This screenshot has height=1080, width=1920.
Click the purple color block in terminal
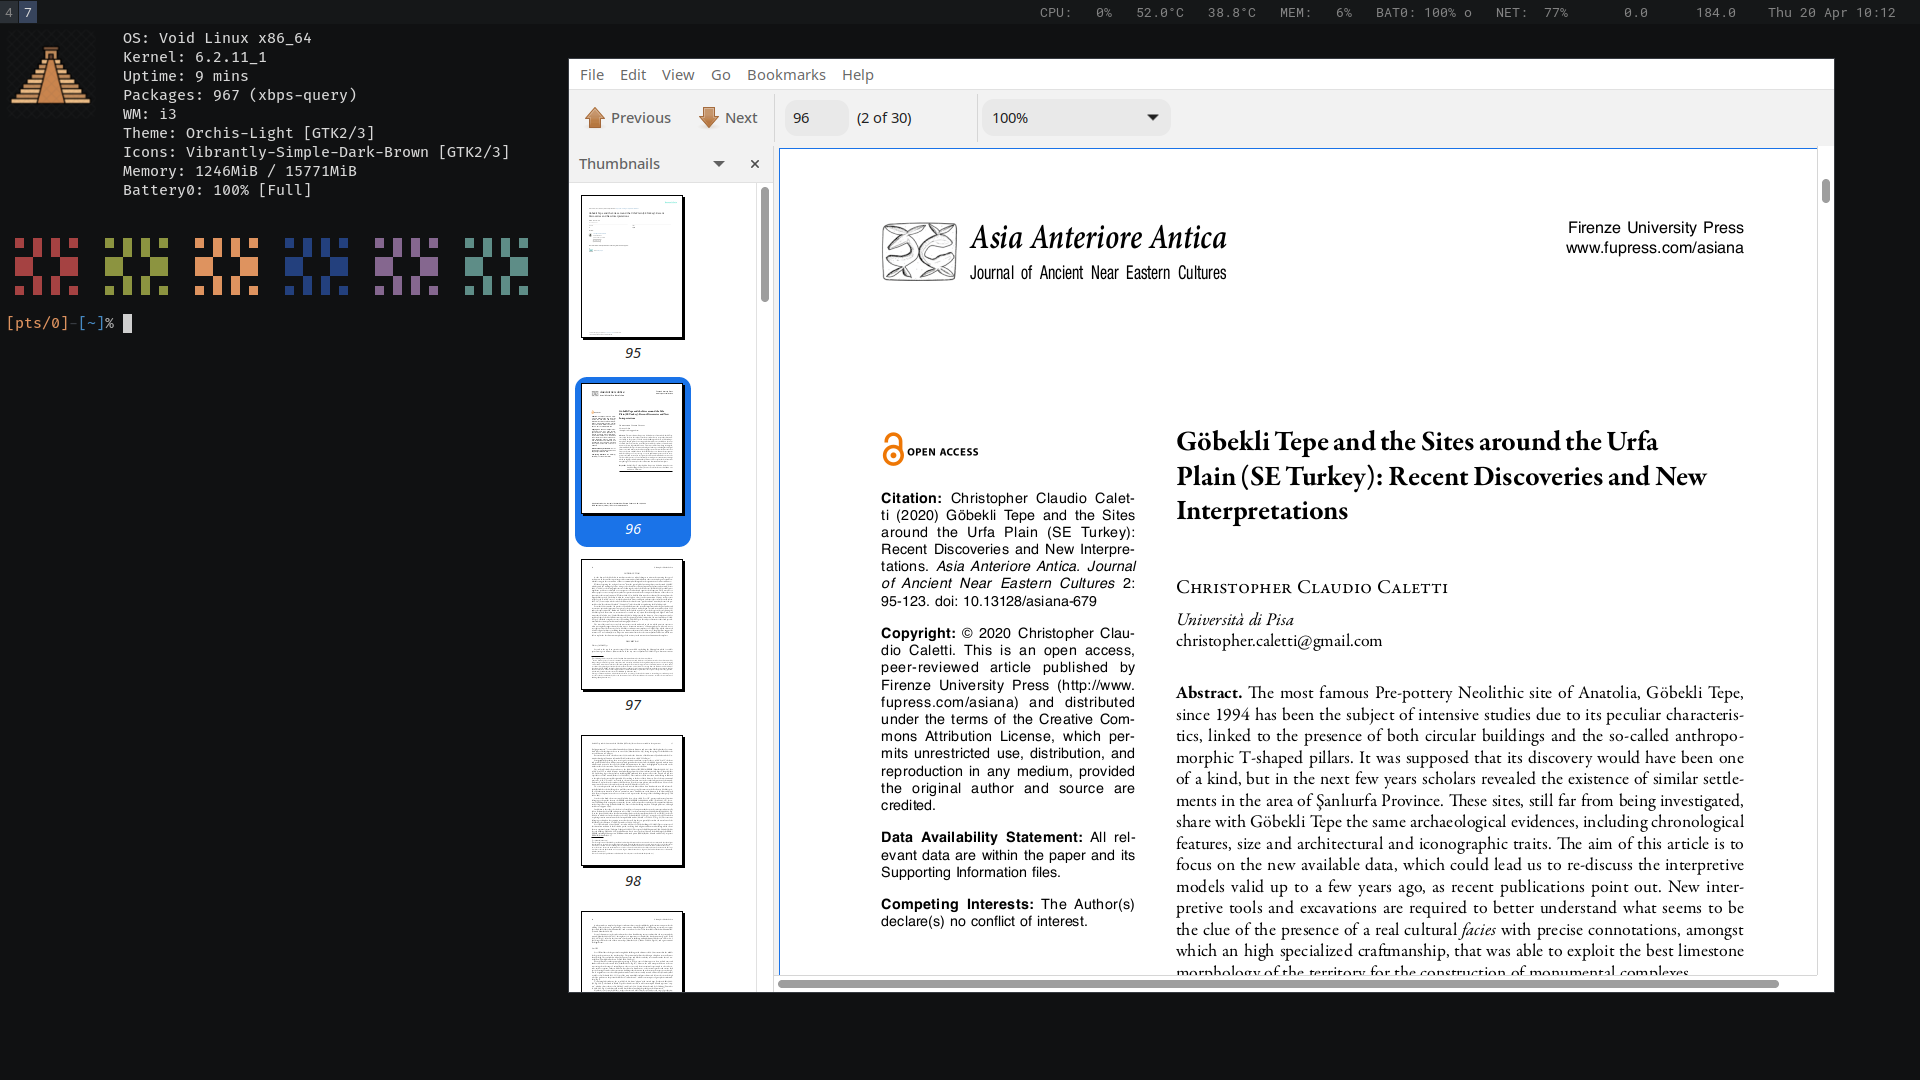[406, 266]
